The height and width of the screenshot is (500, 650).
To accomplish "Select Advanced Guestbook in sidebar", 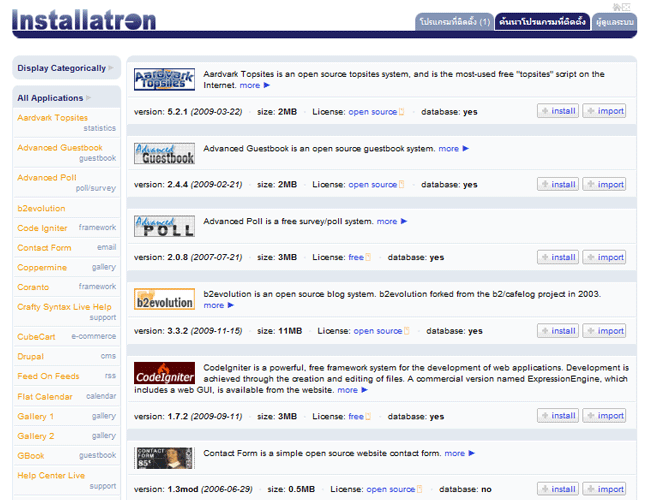I will [x=60, y=148].
